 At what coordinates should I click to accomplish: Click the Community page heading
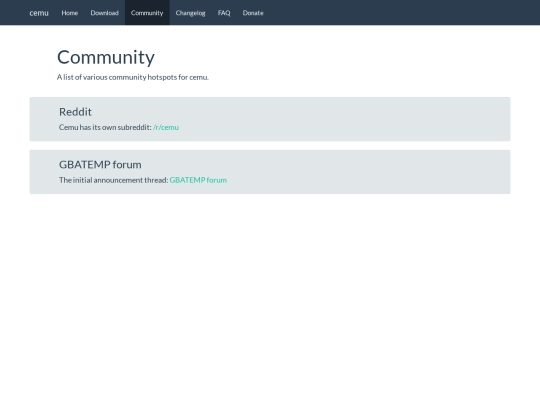106,58
